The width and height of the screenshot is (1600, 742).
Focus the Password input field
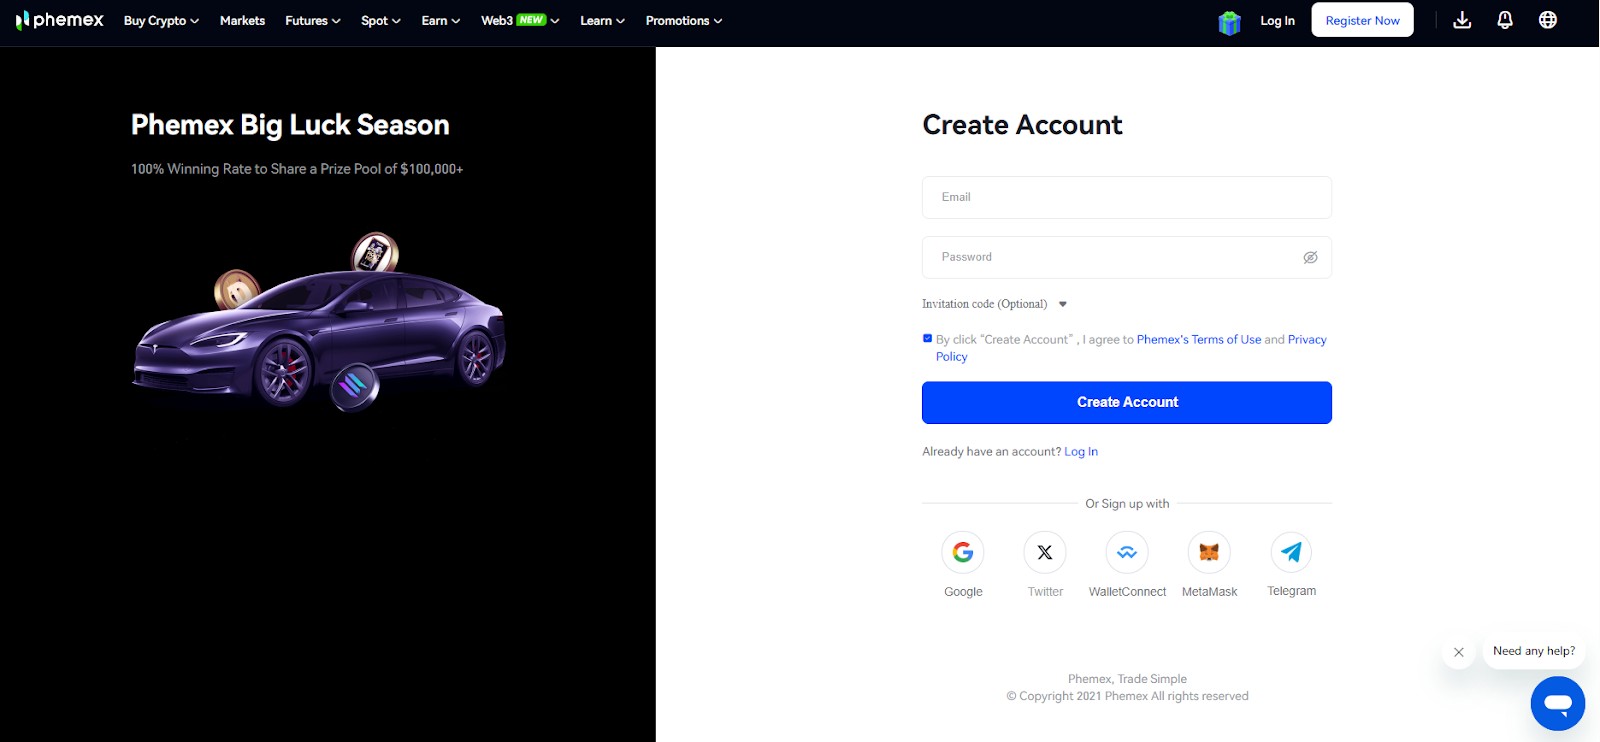click(1127, 257)
